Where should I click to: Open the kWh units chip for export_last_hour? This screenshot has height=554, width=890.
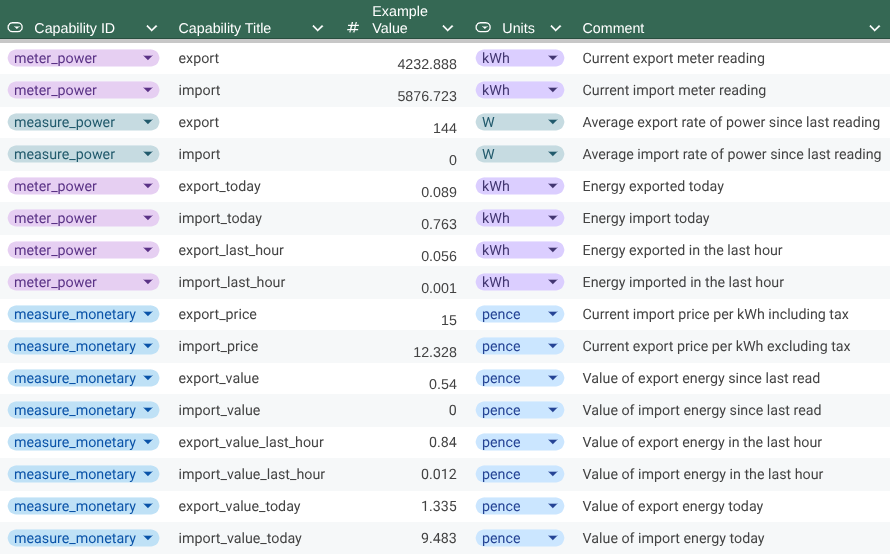(519, 250)
